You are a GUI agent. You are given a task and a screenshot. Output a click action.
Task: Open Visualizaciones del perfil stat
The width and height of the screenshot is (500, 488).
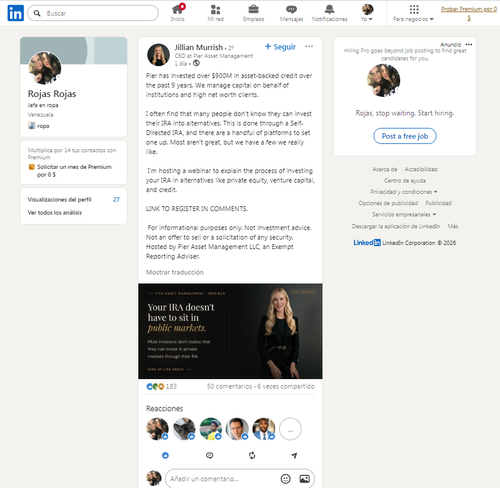point(59,199)
